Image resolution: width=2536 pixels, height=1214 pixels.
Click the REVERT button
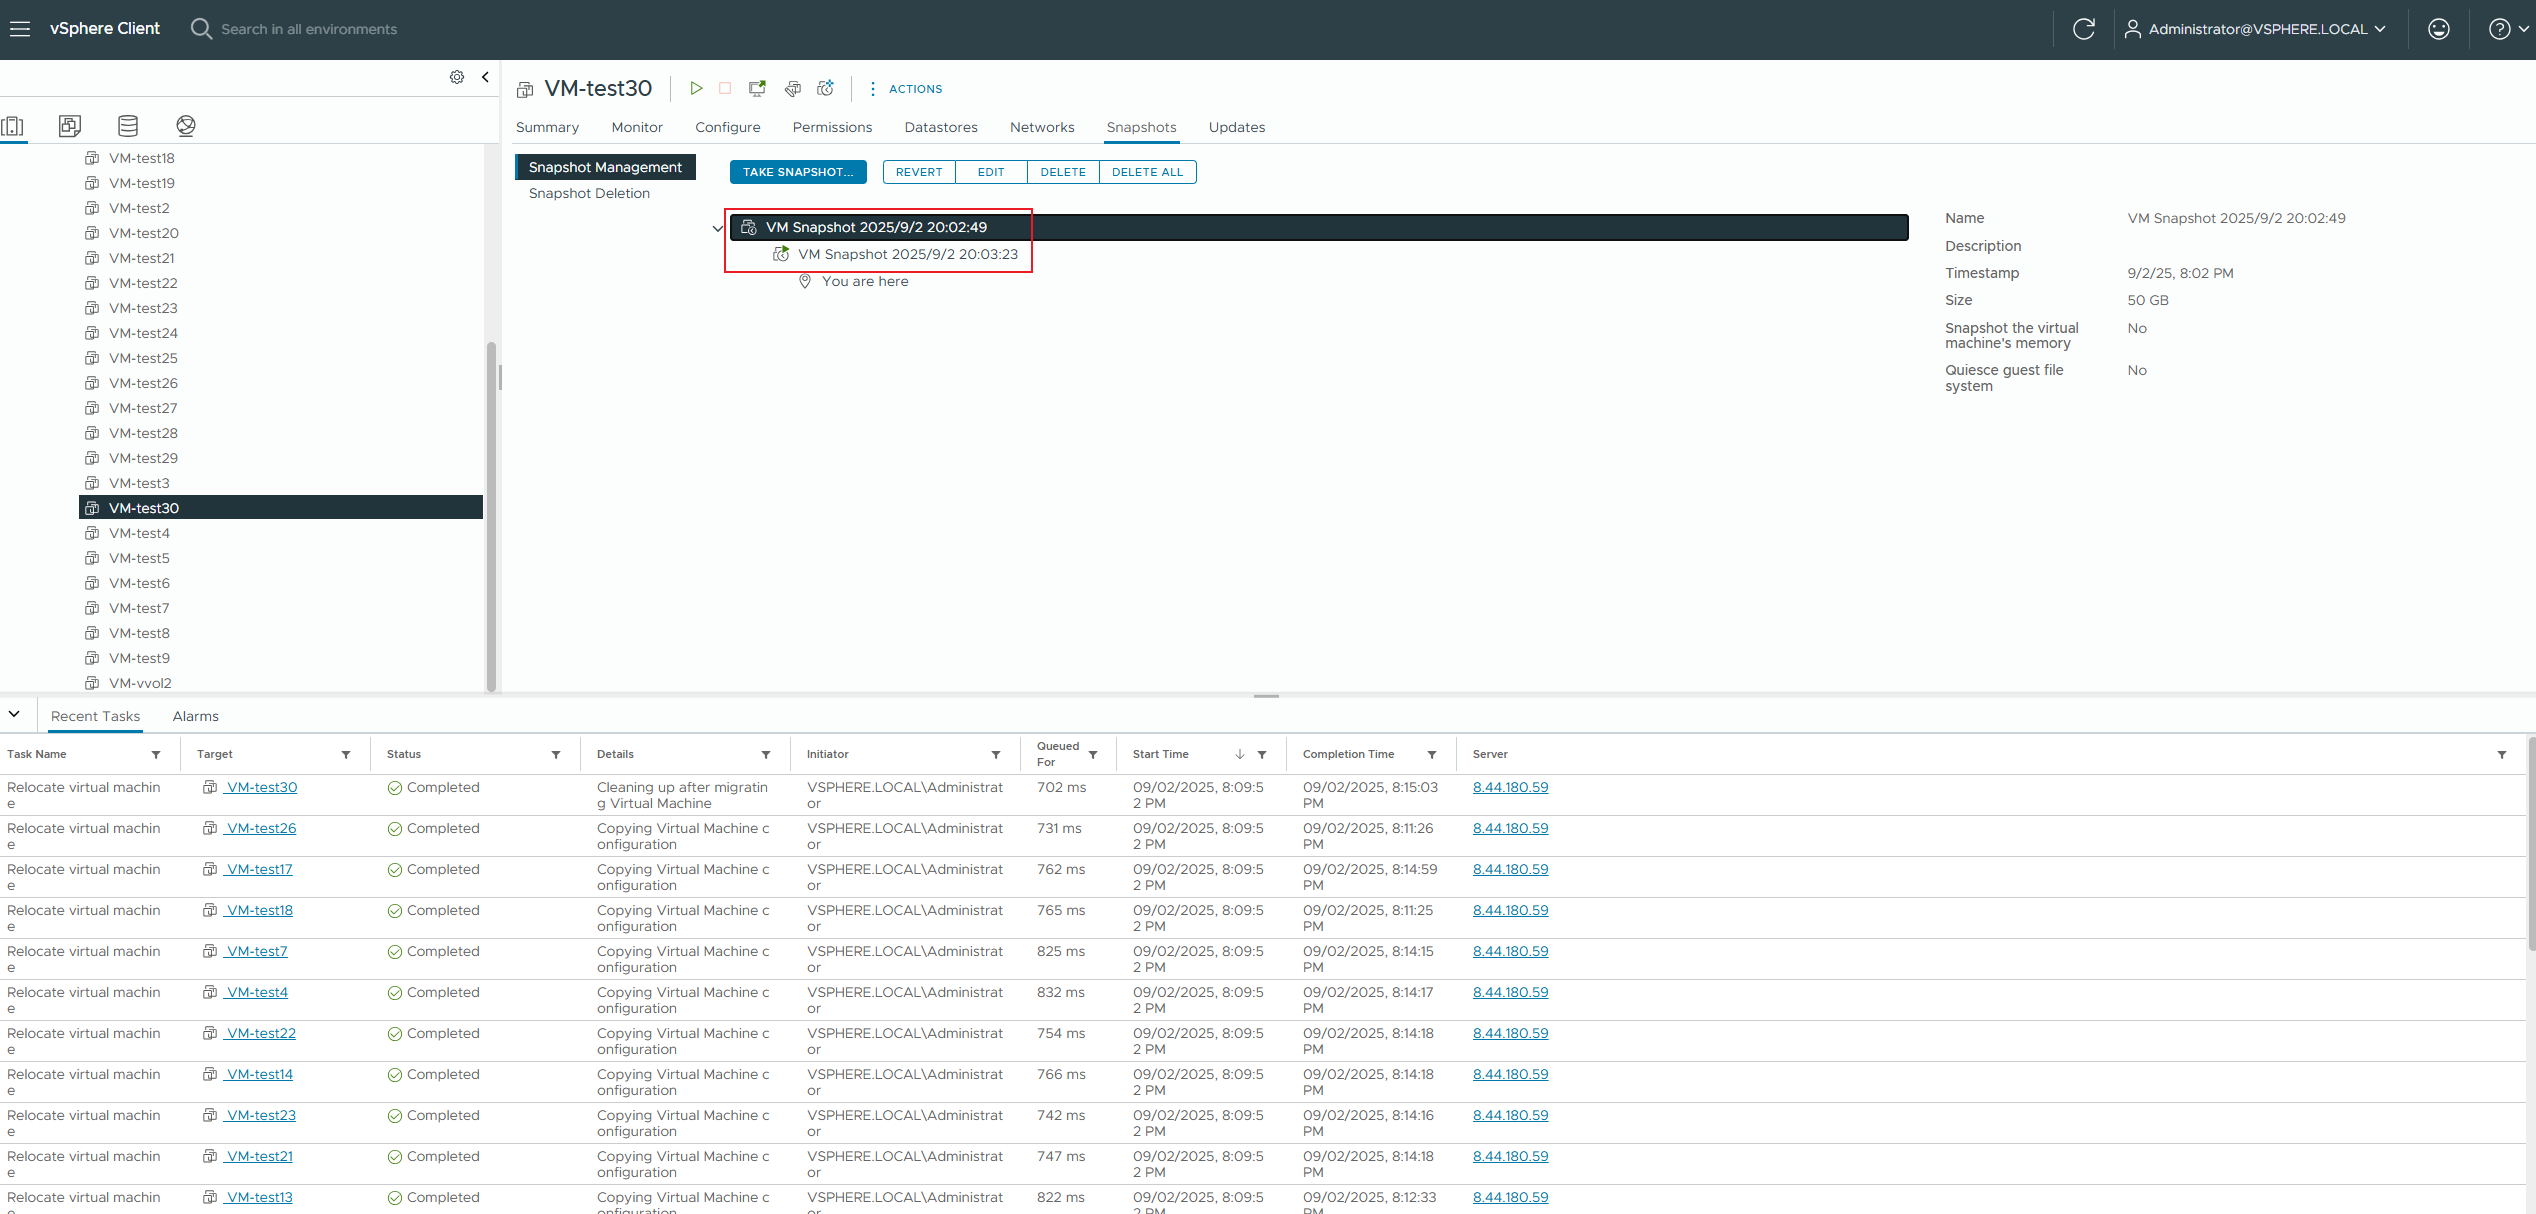click(x=919, y=172)
